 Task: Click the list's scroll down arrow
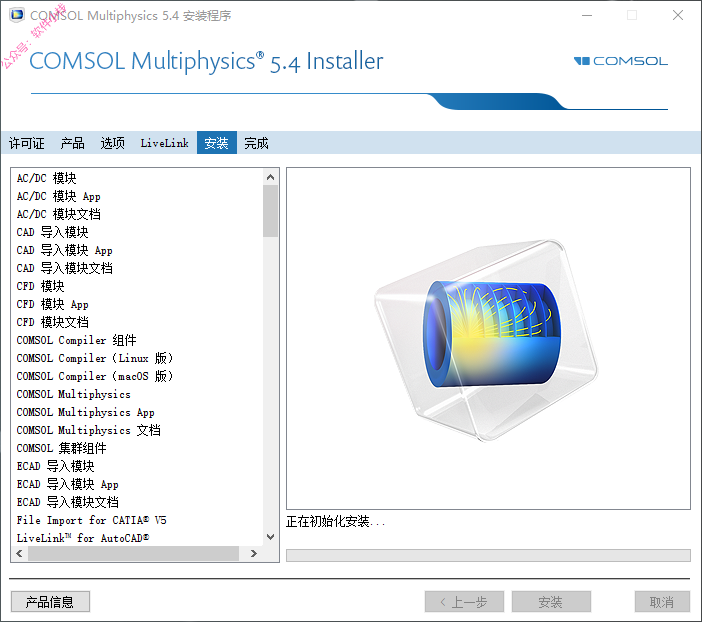pyautogui.click(x=270, y=536)
